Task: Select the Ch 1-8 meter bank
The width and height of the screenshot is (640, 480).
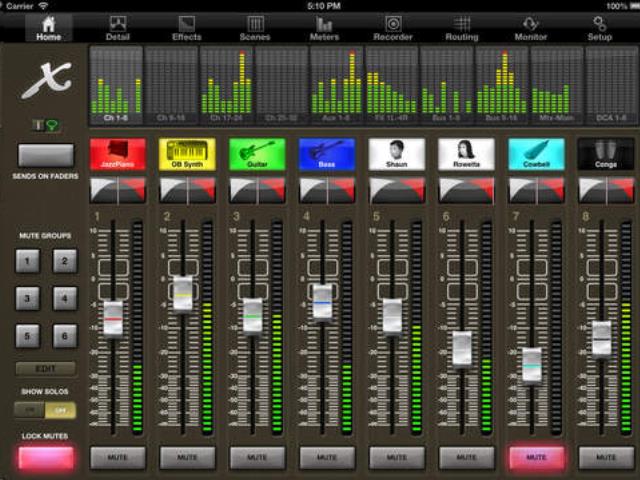Action: coord(116,85)
